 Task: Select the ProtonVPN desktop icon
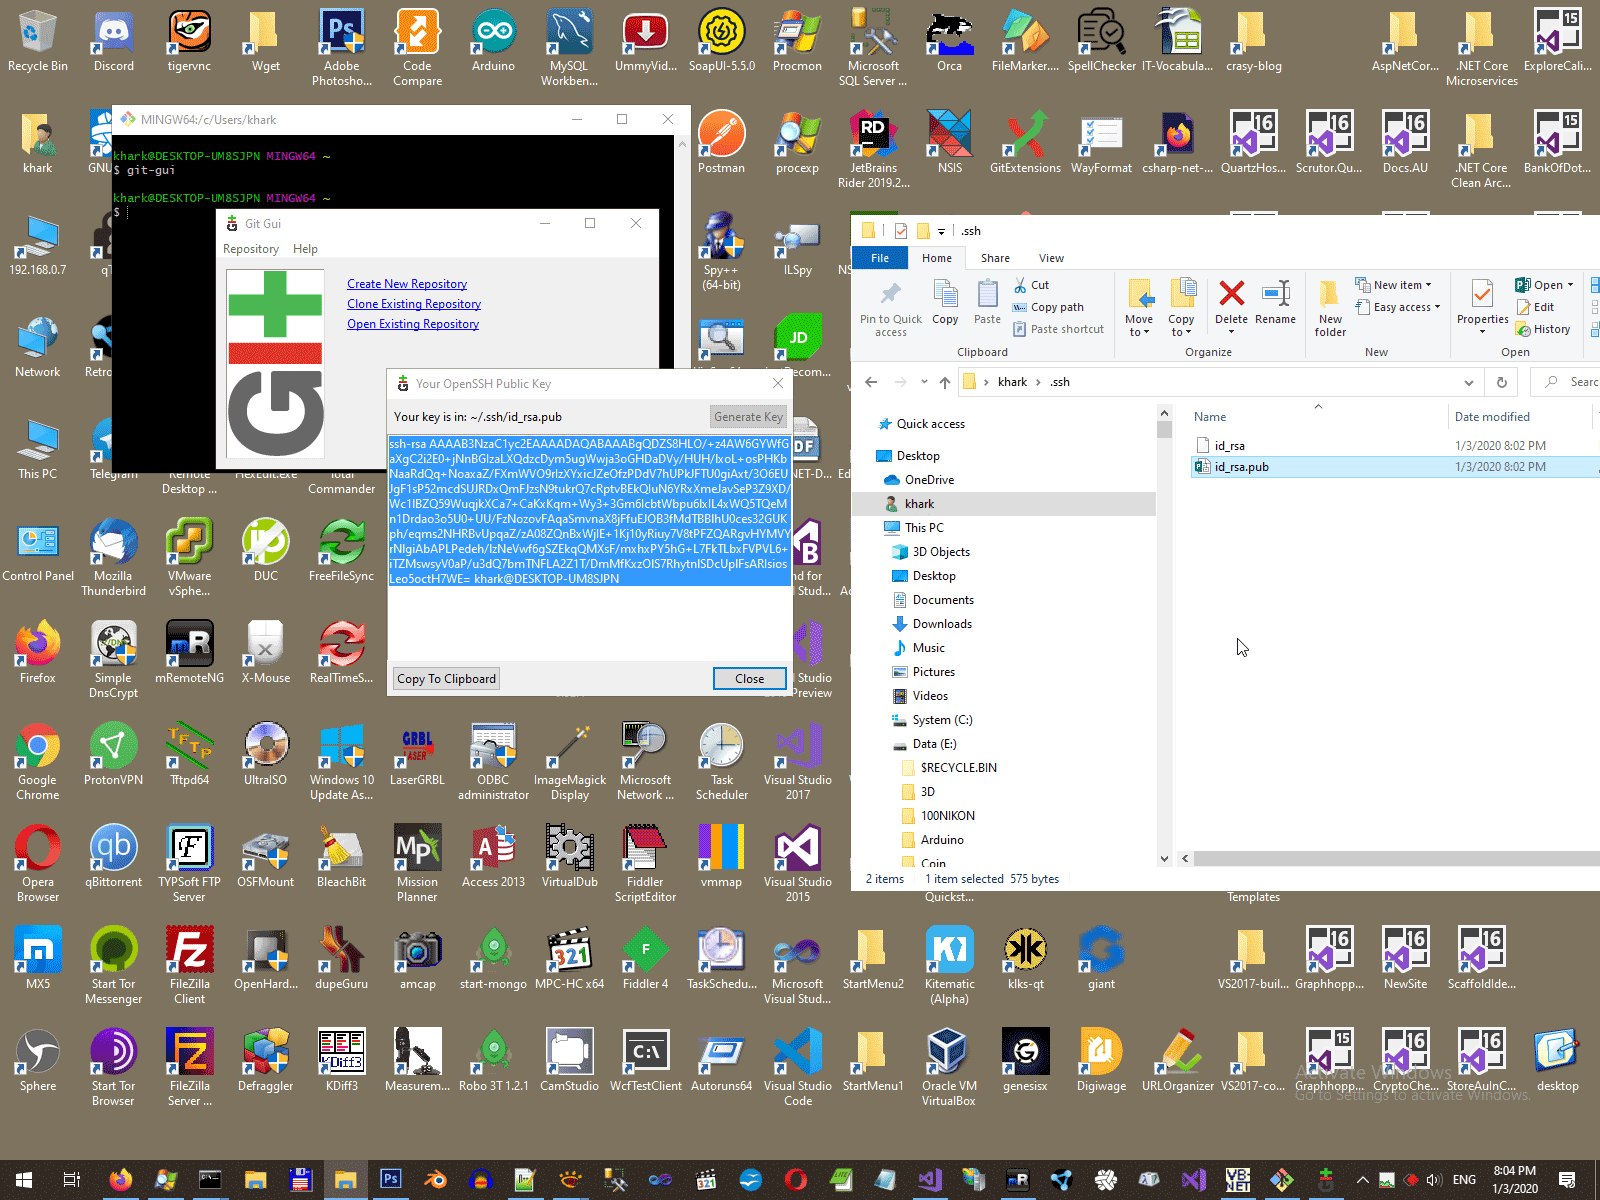pyautogui.click(x=113, y=754)
